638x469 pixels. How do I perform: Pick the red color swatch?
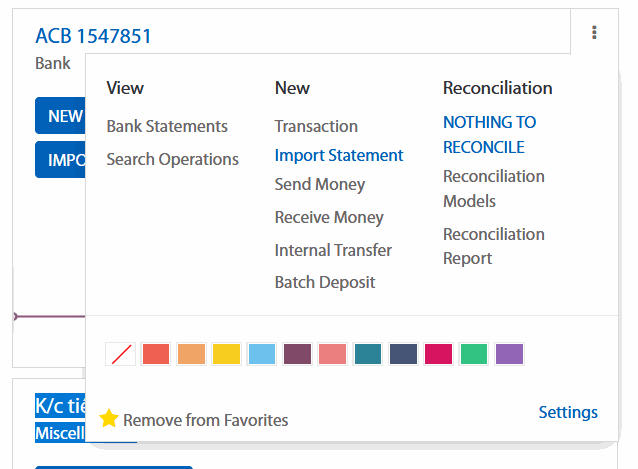click(156, 354)
